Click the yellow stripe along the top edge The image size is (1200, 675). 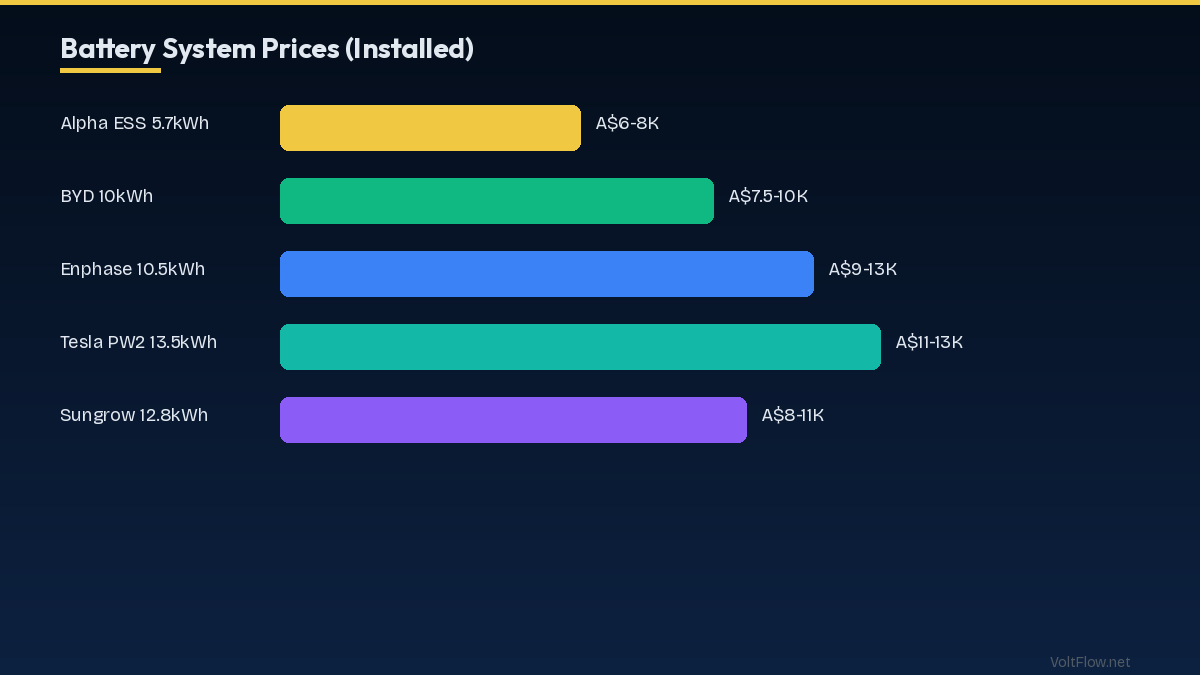(x=600, y=2)
